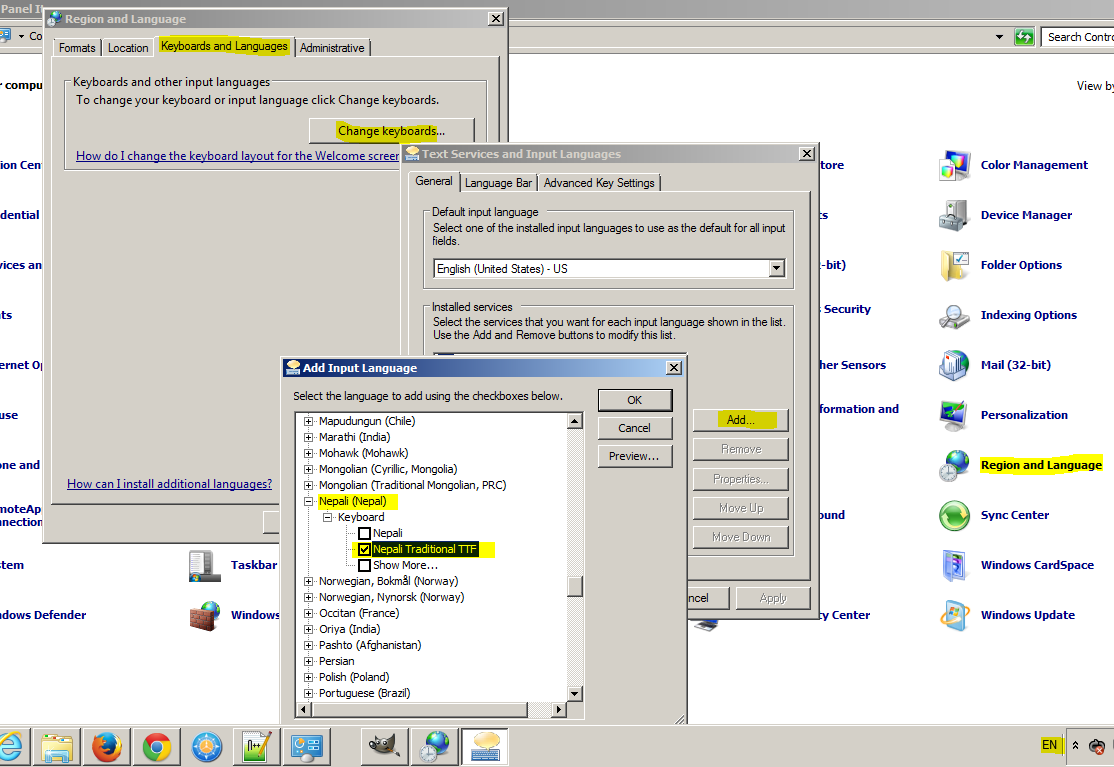Switch to the Location tab
Viewport: 1114px width, 767px height.
click(x=128, y=48)
